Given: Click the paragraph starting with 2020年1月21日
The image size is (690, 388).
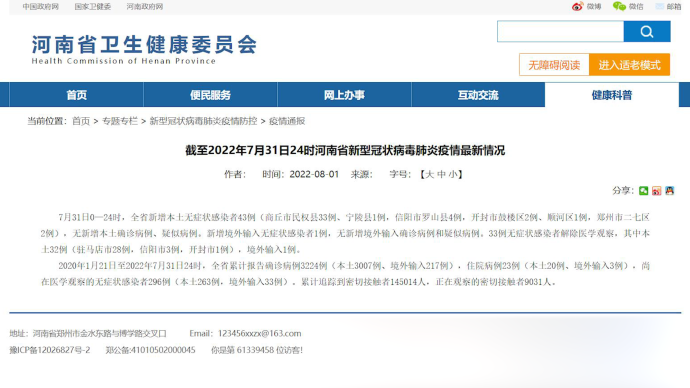Looking at the screenshot, I should coord(345,274).
